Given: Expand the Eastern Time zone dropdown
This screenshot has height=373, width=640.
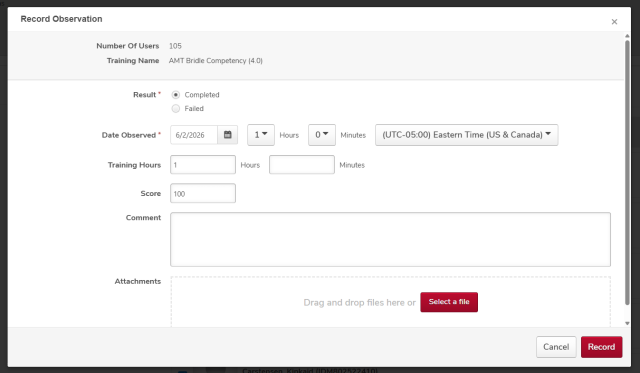Looking at the screenshot, I should pyautogui.click(x=467, y=135).
